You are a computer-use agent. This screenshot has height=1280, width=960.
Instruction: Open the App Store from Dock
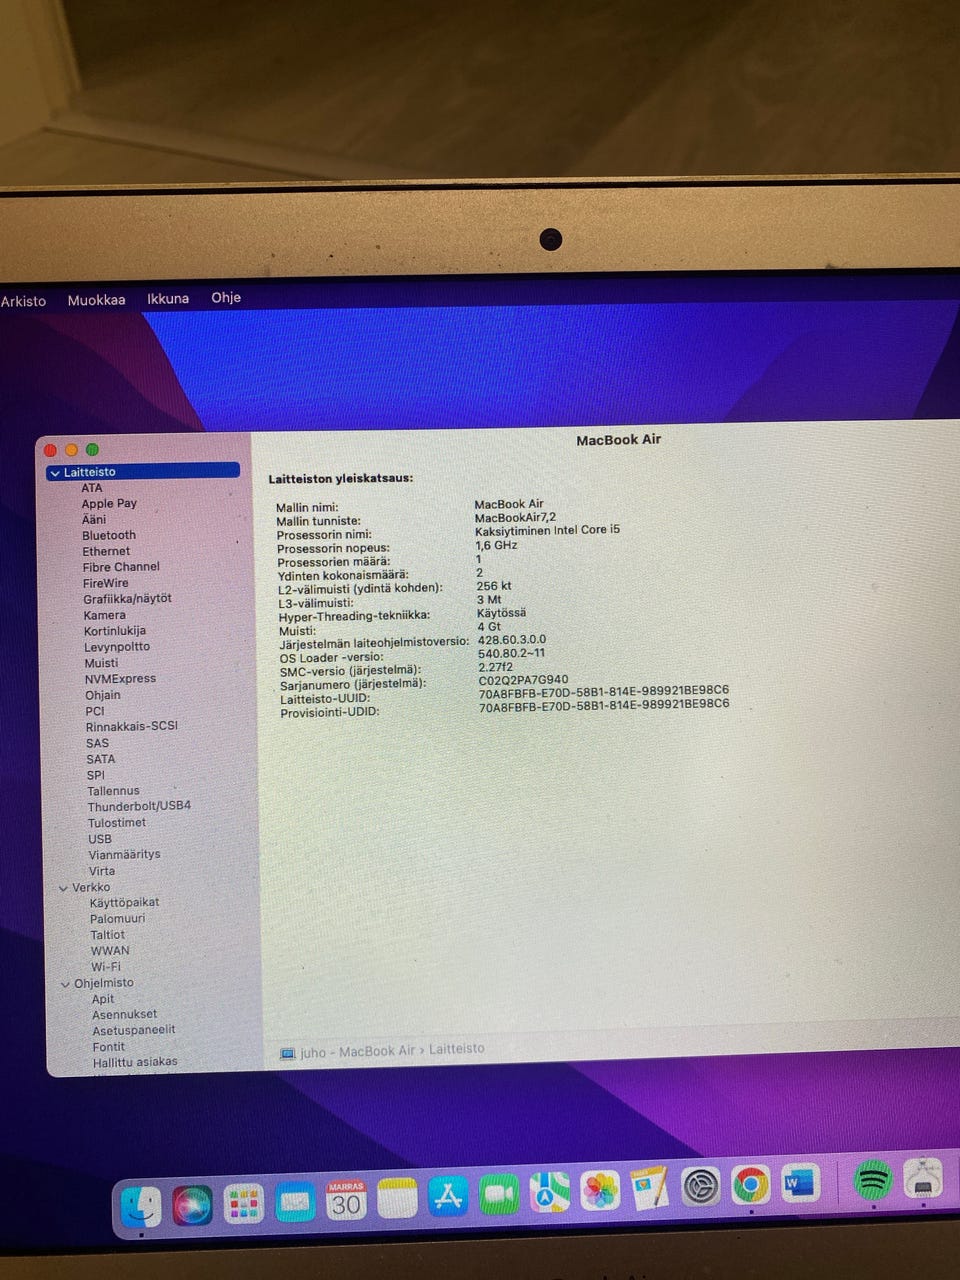[x=448, y=1196]
